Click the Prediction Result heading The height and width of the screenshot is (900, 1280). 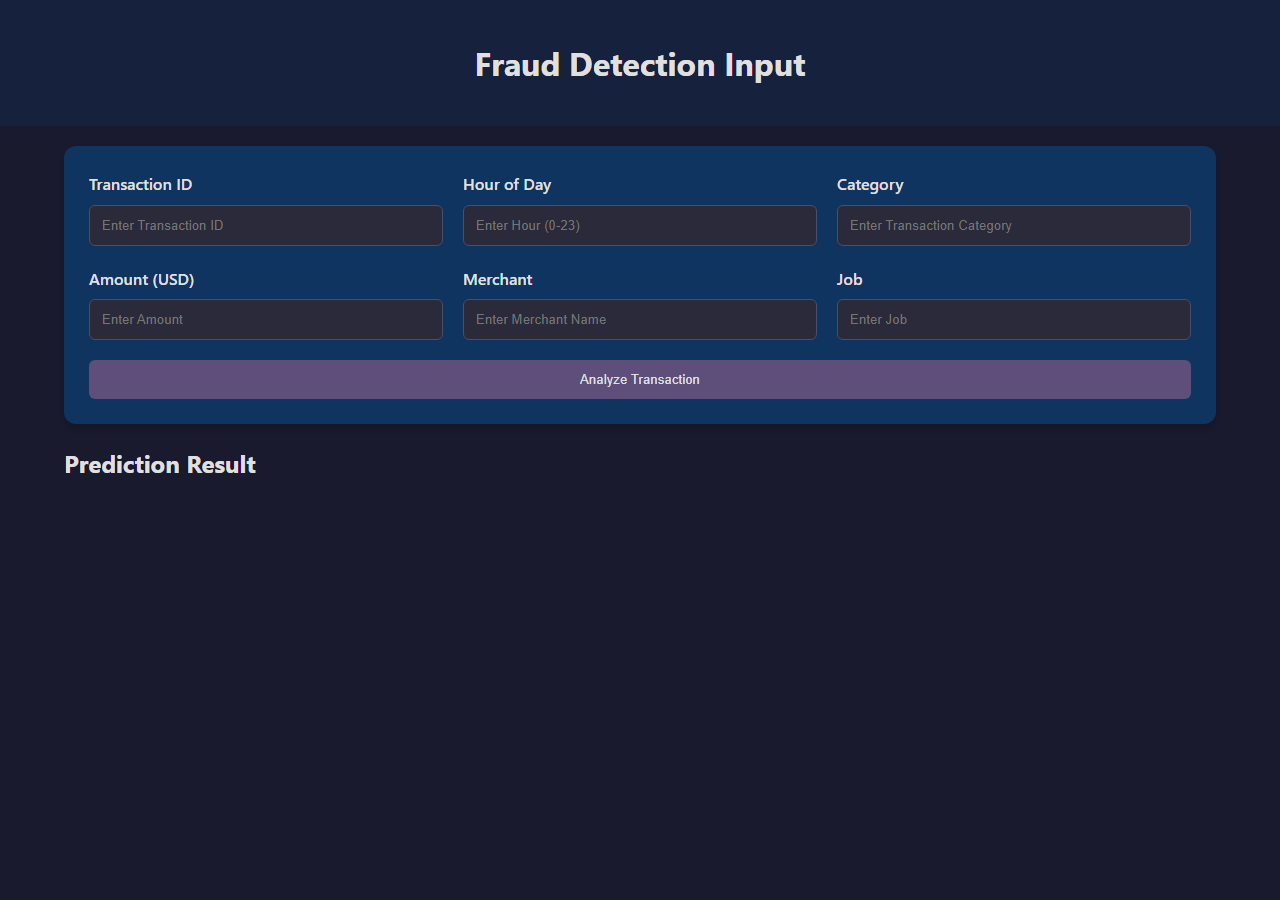[x=160, y=465]
